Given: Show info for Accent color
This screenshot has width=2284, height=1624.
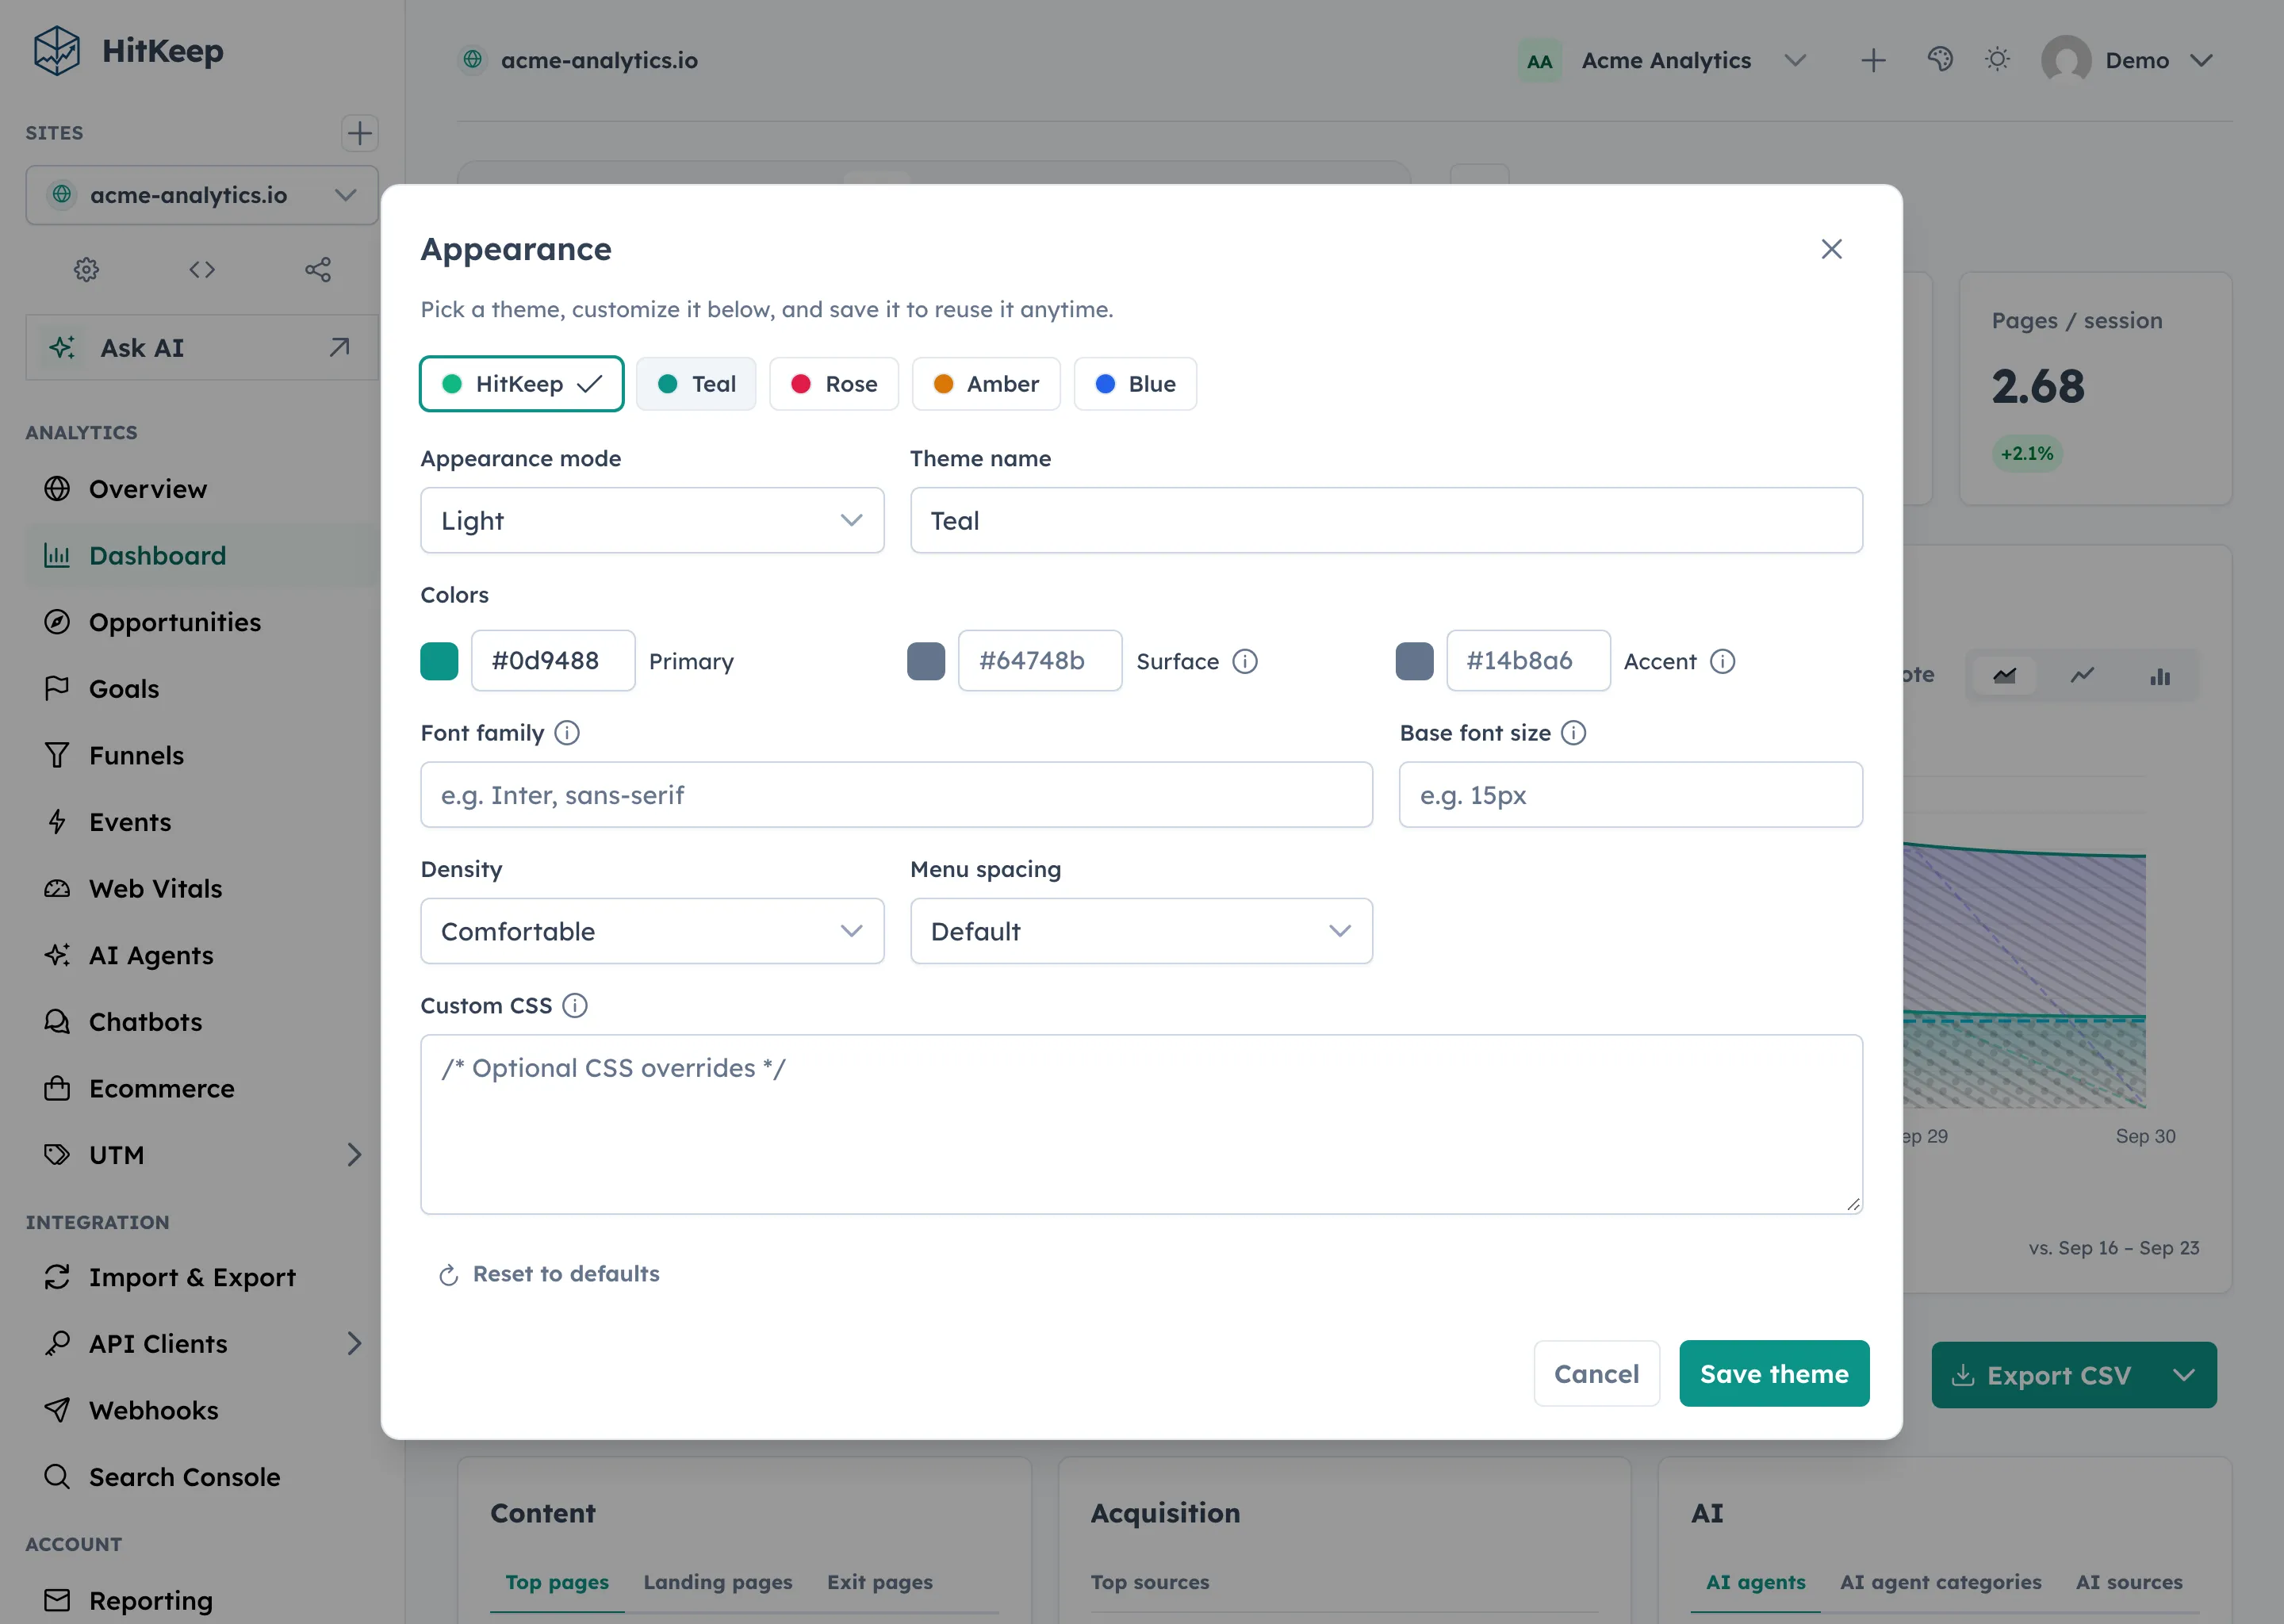Looking at the screenshot, I should pyautogui.click(x=1722, y=661).
